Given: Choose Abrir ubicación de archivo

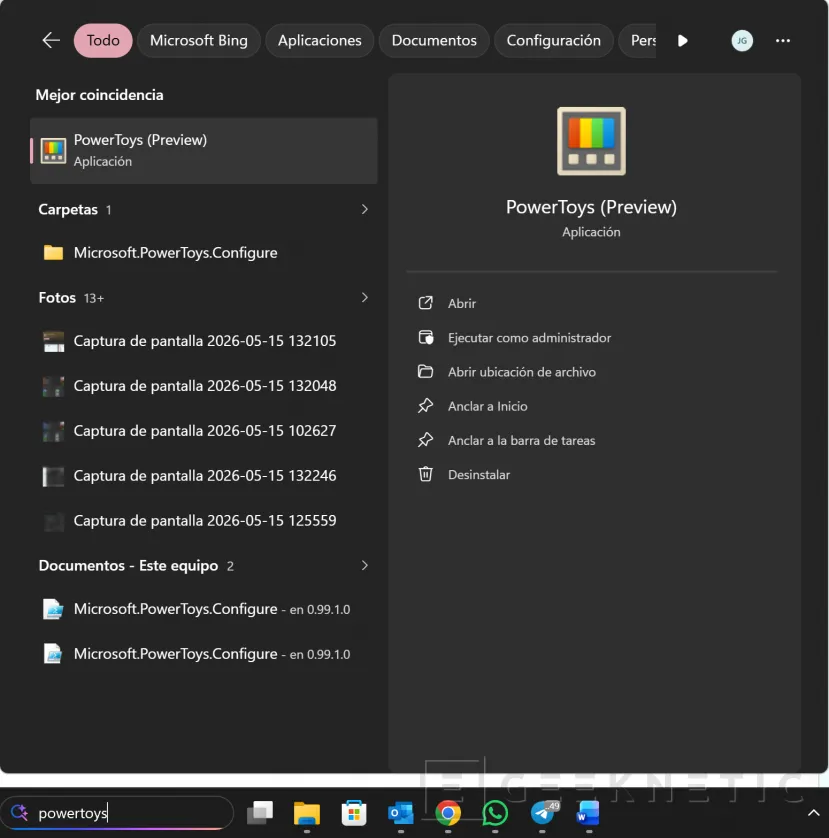Looking at the screenshot, I should pyautogui.click(x=506, y=372).
